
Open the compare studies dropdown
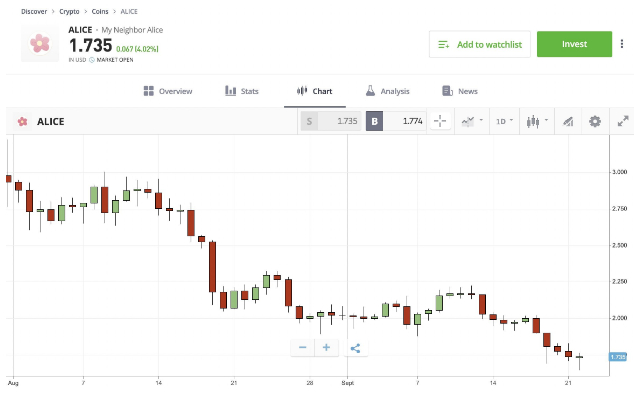click(x=472, y=121)
